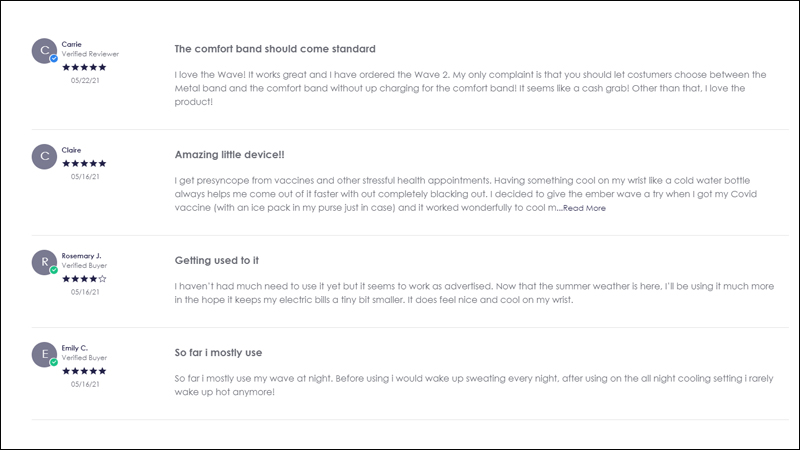Click Rosemary J.'s four-star rating

[84, 279]
